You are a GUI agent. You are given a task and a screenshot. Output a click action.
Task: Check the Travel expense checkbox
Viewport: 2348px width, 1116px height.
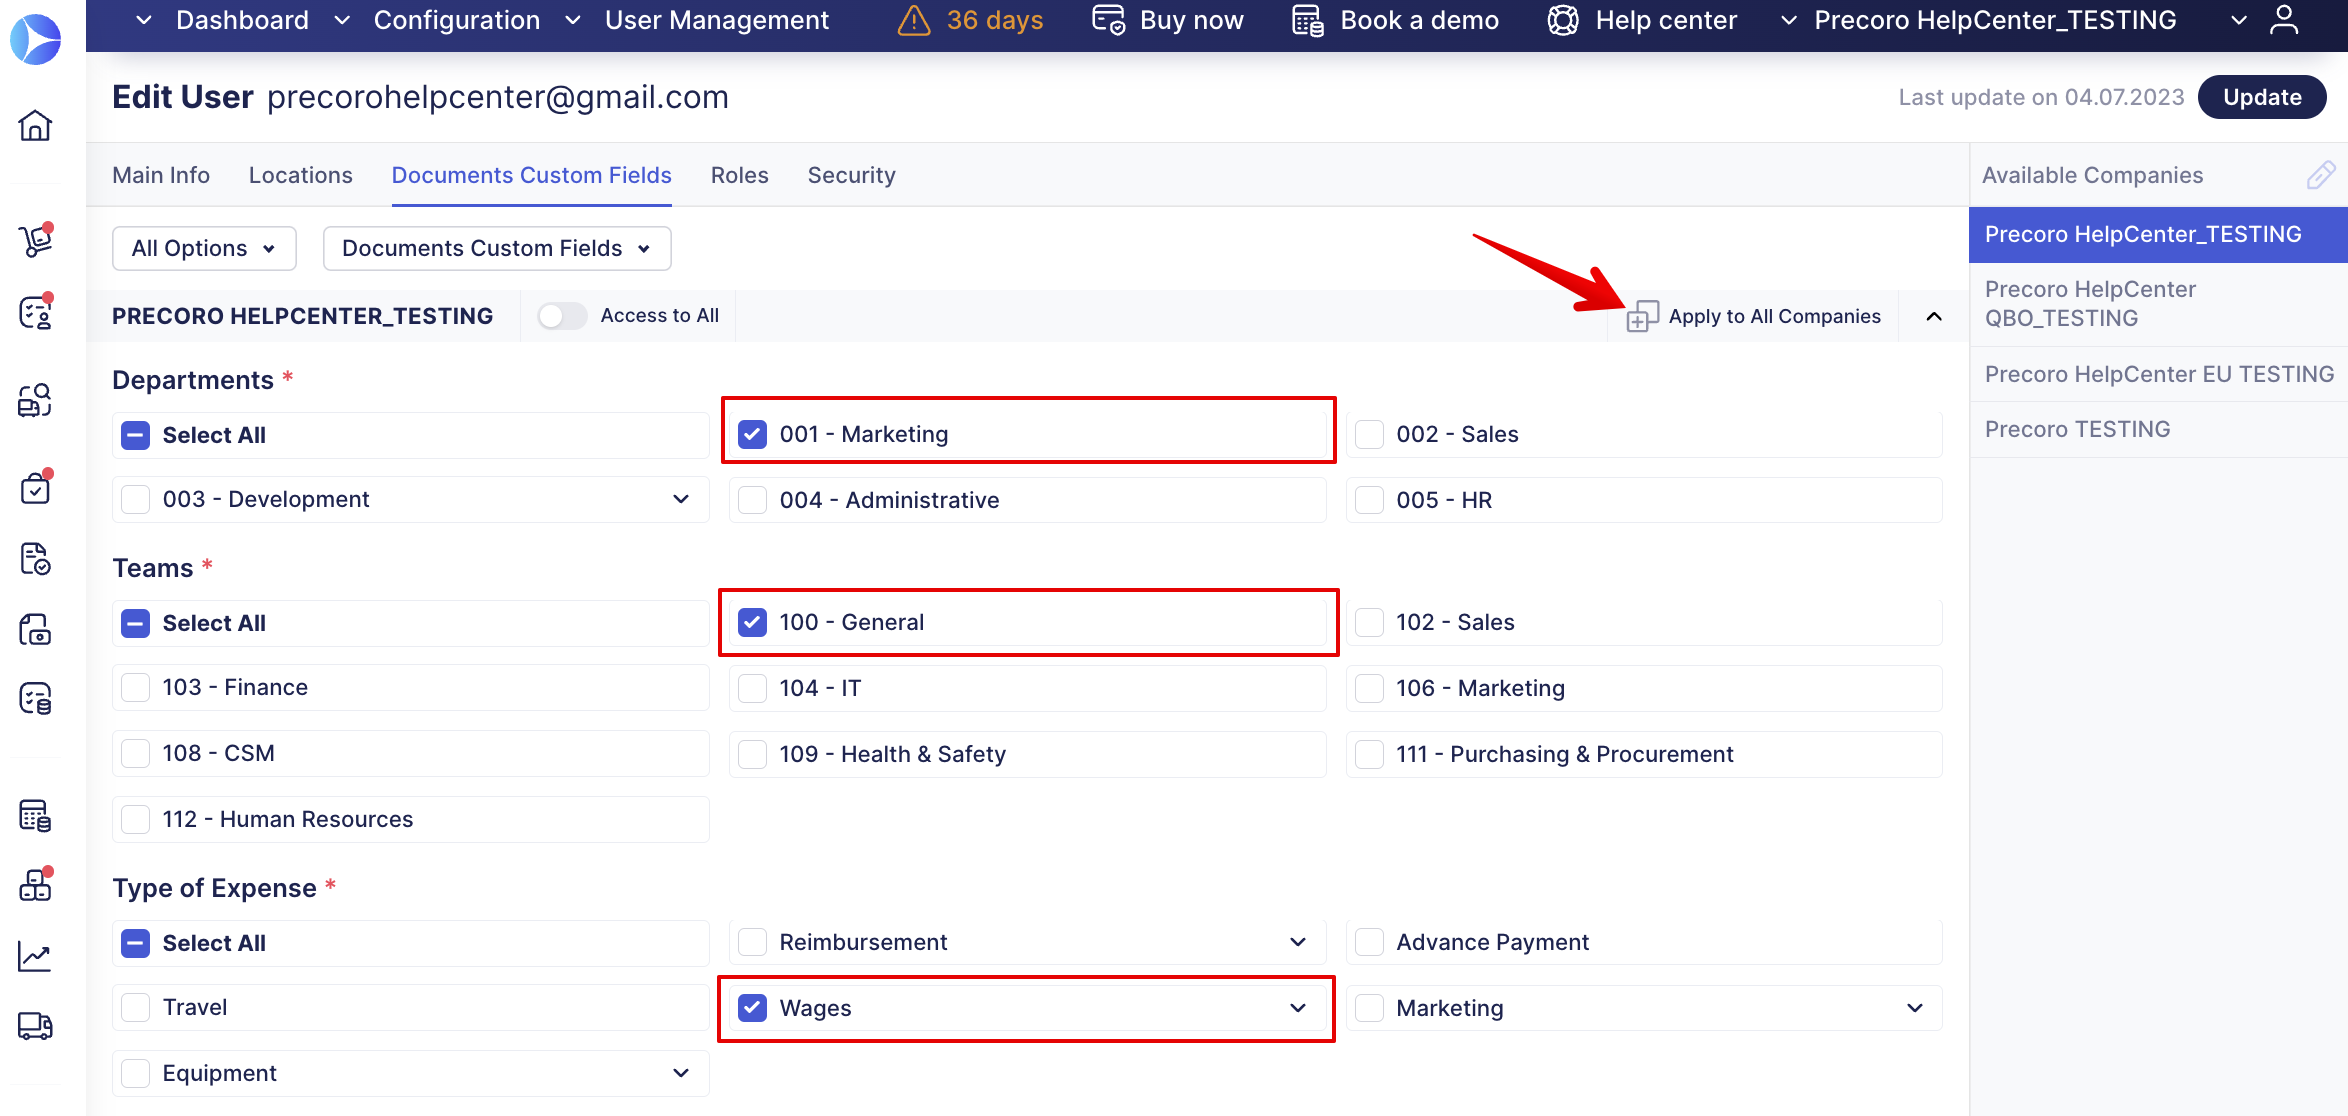point(135,1007)
